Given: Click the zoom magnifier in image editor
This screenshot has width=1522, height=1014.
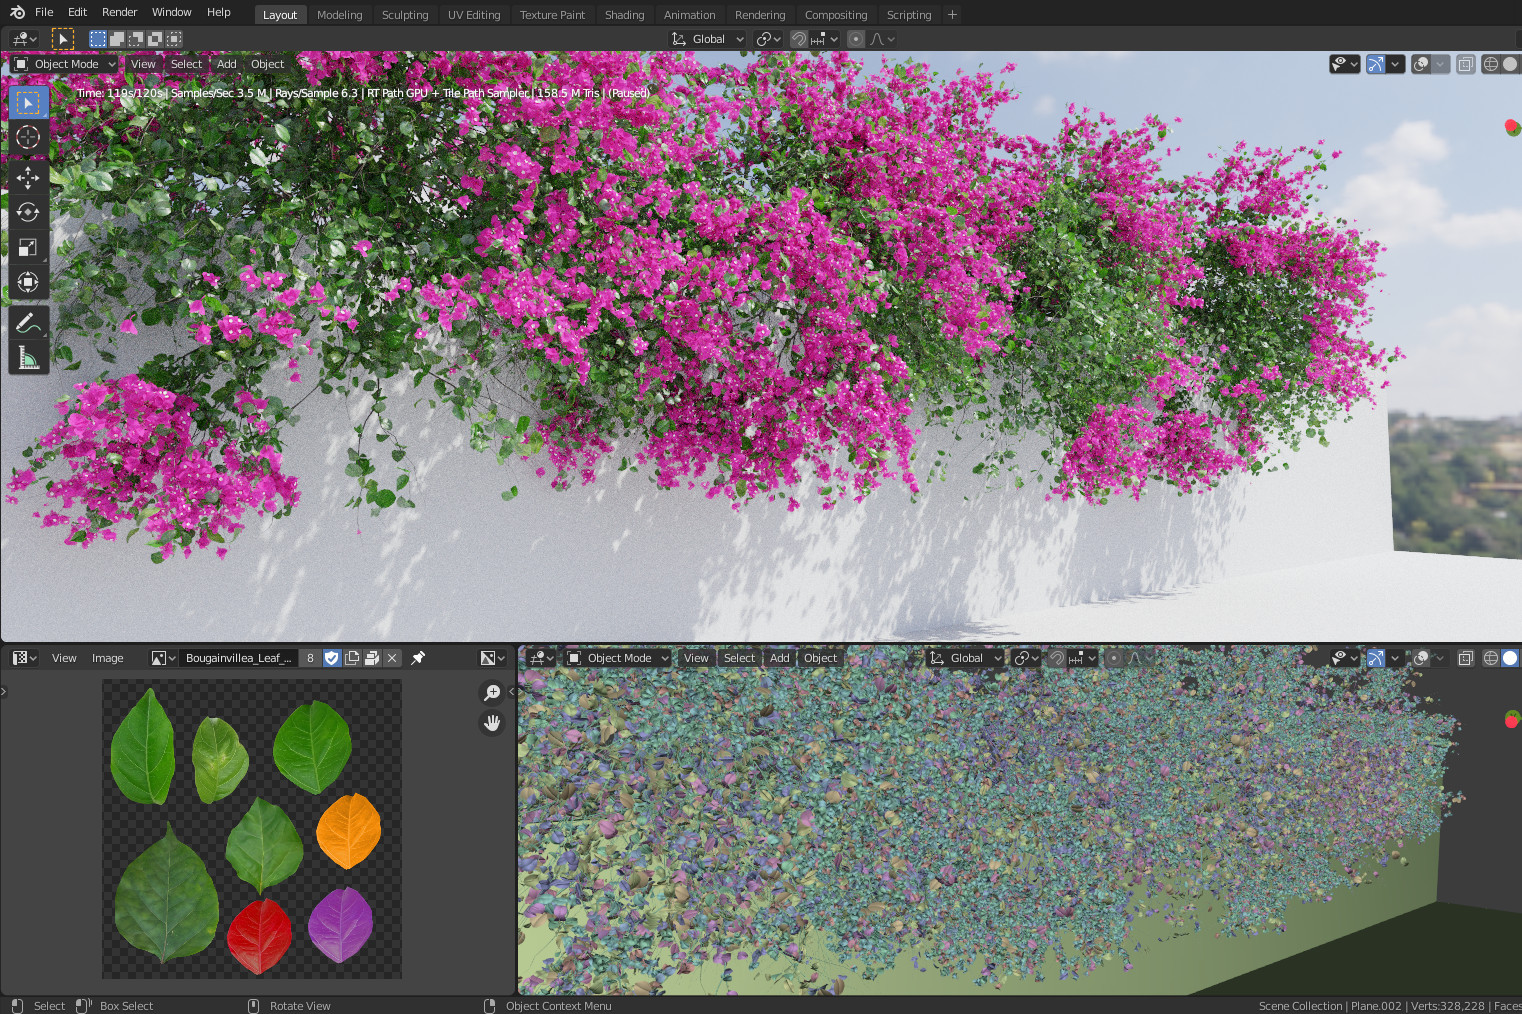Looking at the screenshot, I should click(x=492, y=692).
